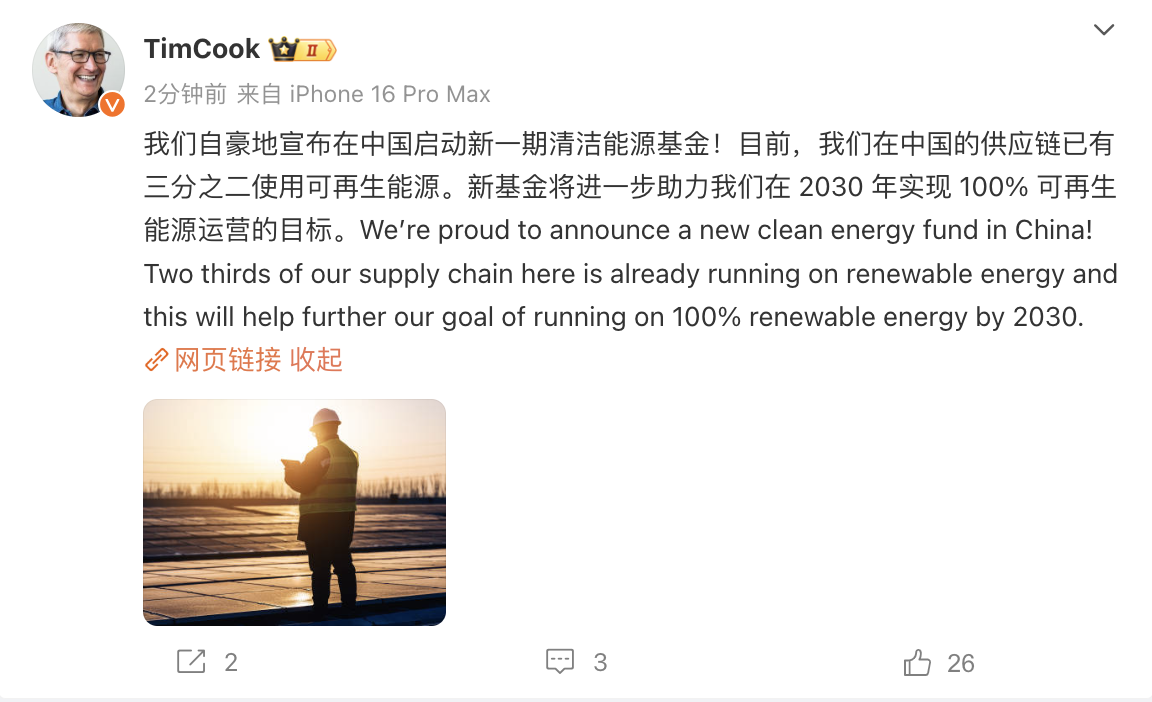Collapse the post with 收起
This screenshot has height=702, width=1152.
pos(316,360)
